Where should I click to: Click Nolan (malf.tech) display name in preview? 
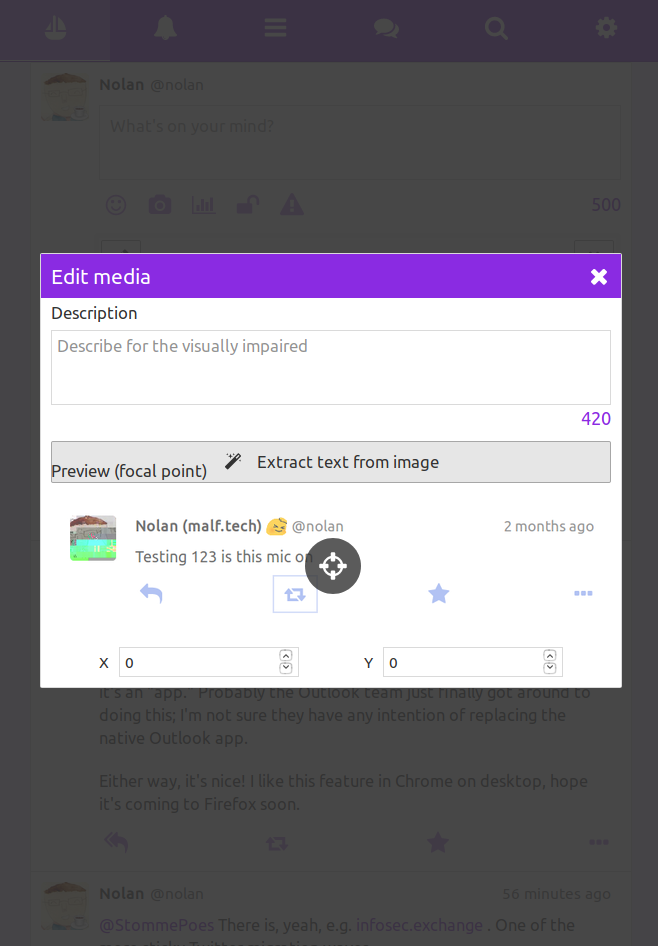coord(198,526)
